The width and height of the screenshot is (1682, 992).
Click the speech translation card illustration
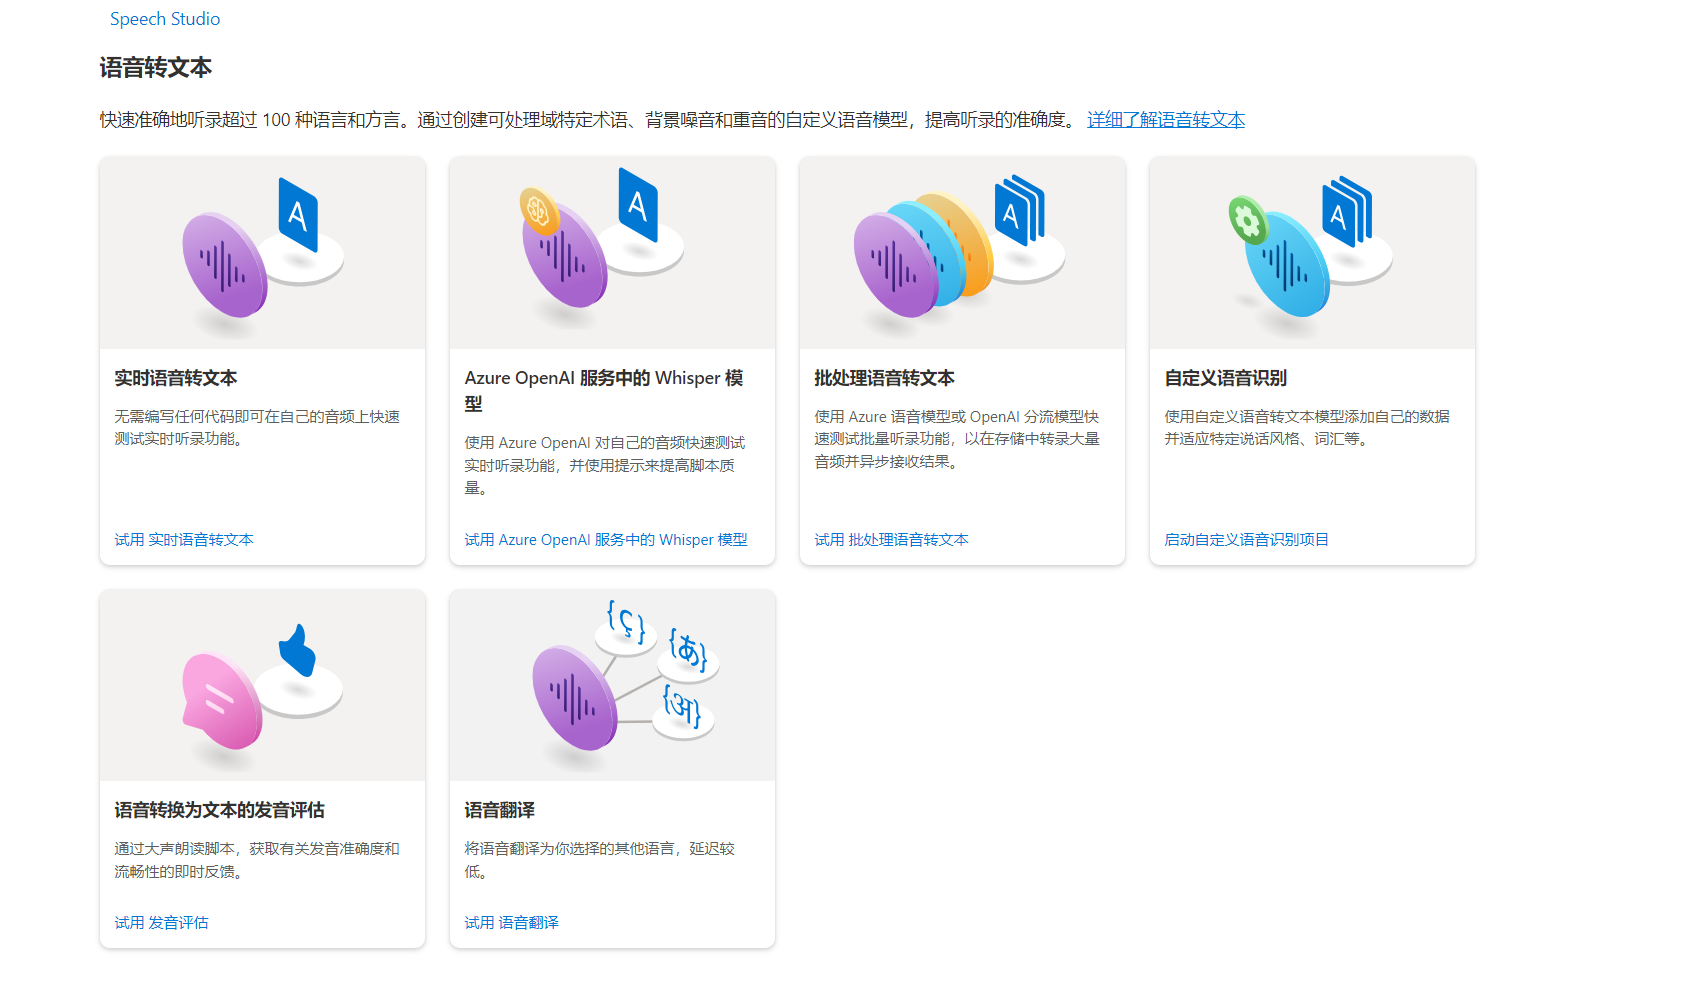[x=612, y=685]
